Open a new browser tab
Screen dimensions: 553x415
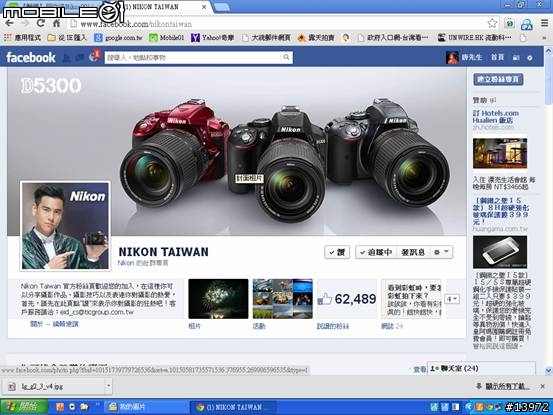click(x=221, y=7)
